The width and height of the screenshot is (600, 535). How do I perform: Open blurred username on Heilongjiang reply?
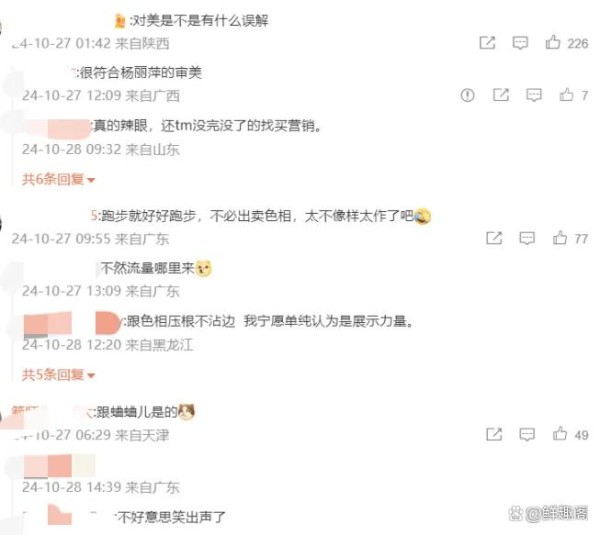tap(73, 323)
